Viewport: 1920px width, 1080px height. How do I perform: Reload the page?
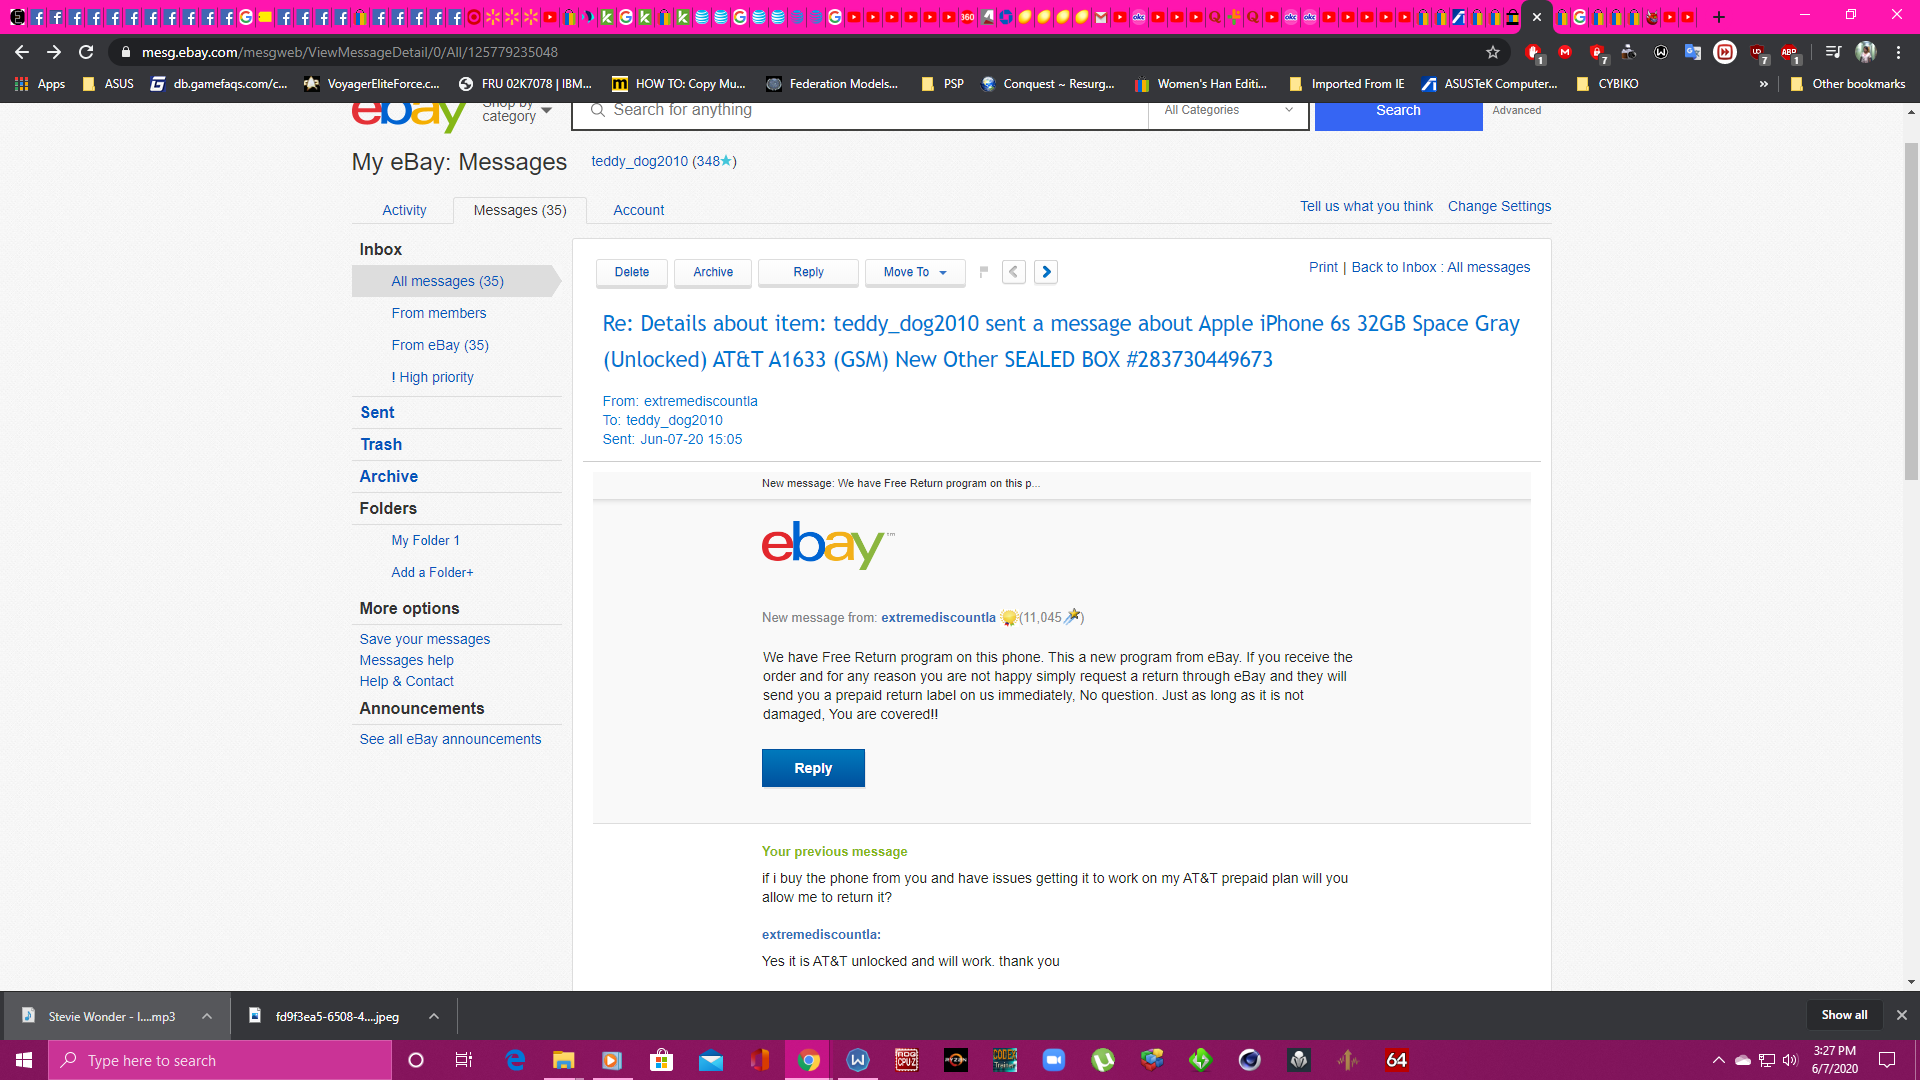click(86, 52)
